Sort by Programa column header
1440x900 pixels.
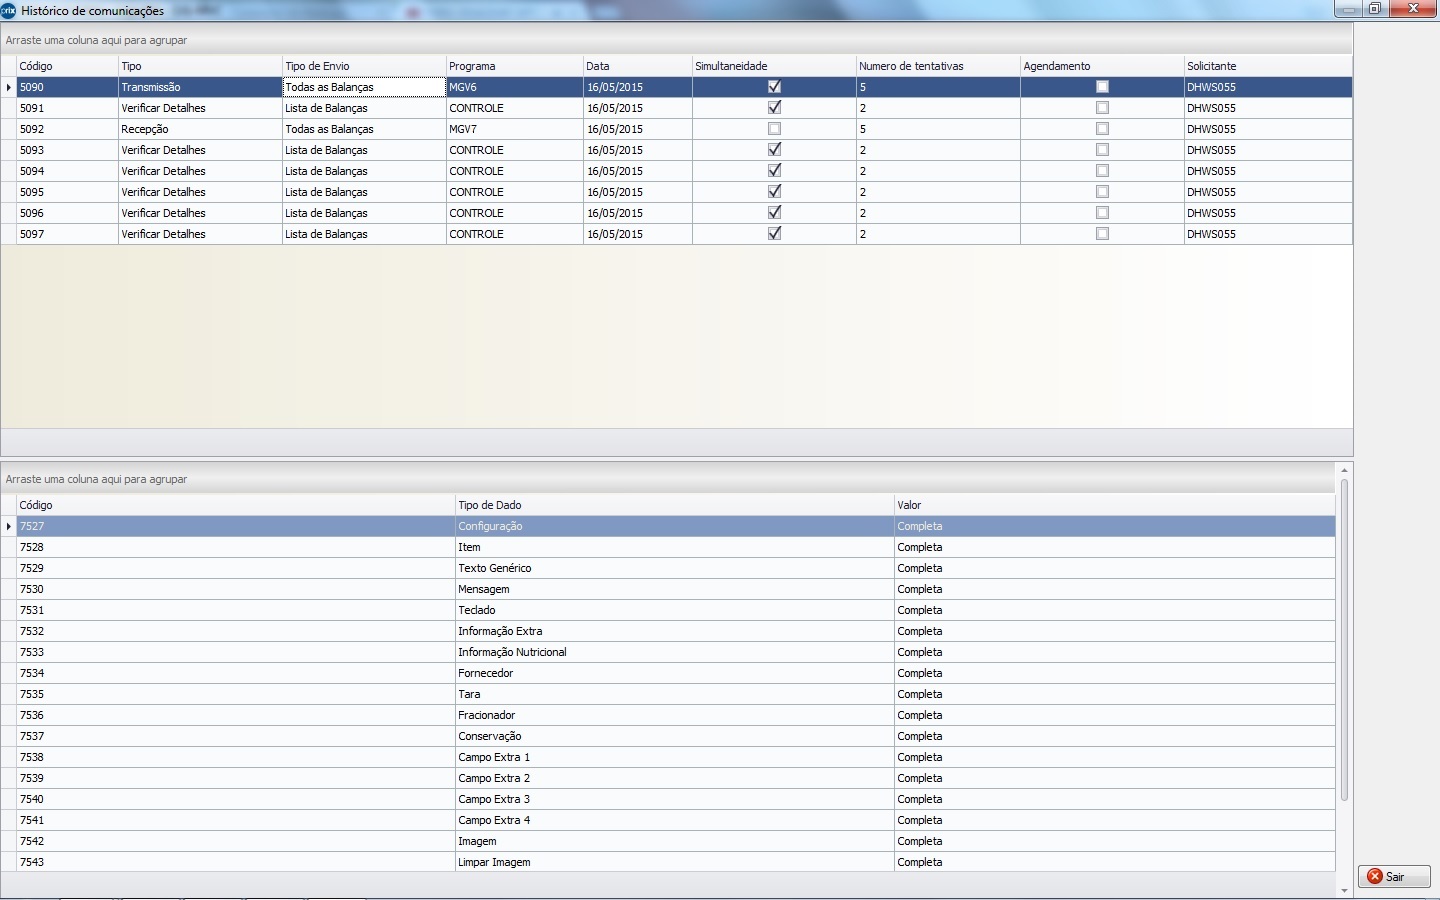(515, 66)
